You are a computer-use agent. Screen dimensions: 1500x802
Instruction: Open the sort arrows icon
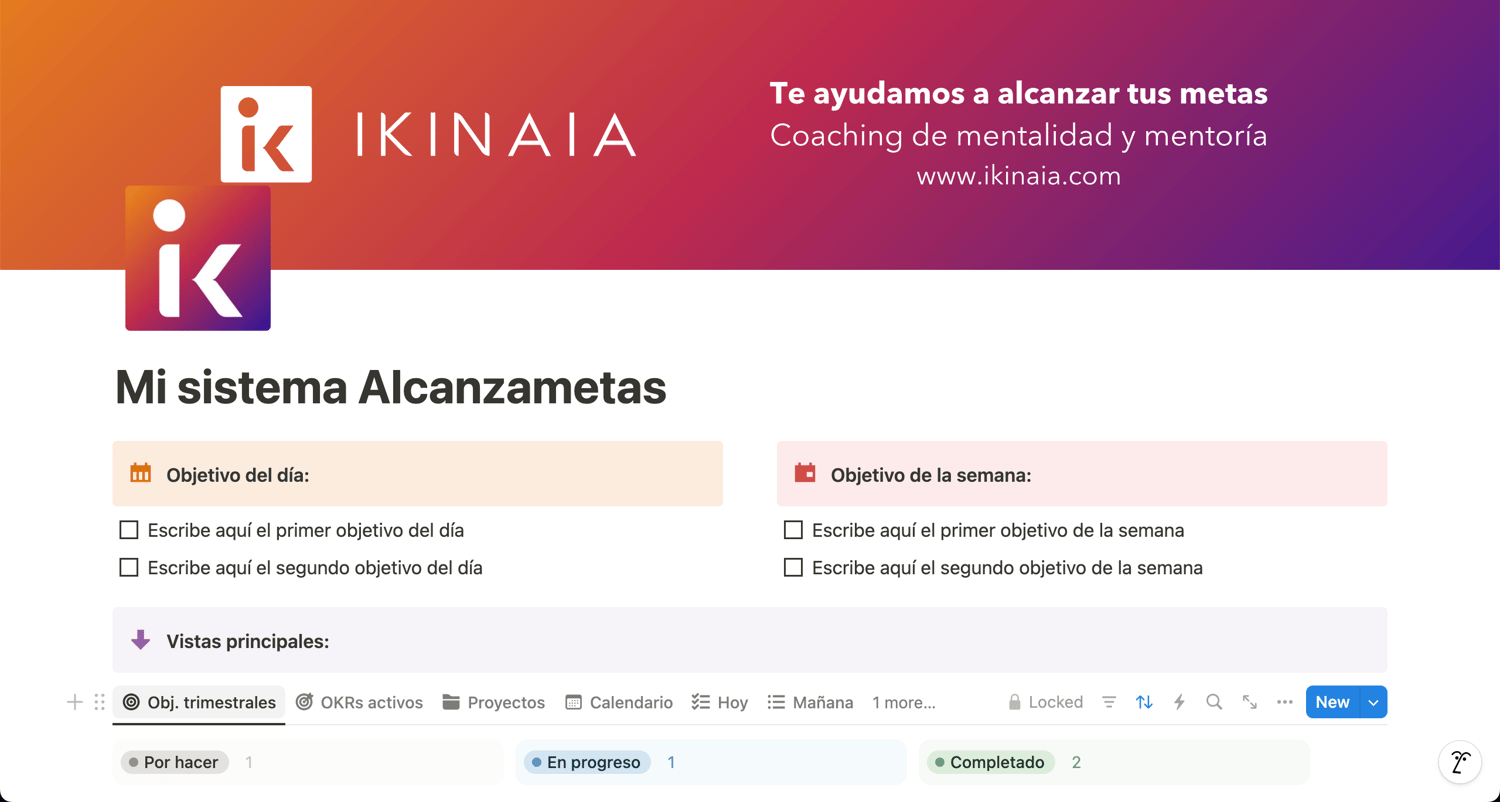pyautogui.click(x=1144, y=703)
